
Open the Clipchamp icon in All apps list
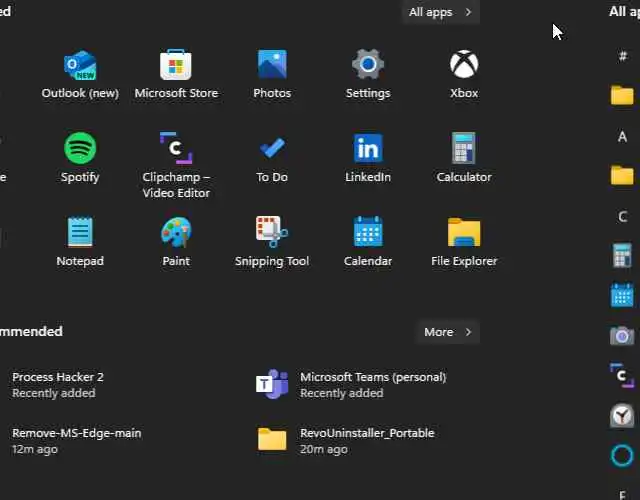point(622,375)
